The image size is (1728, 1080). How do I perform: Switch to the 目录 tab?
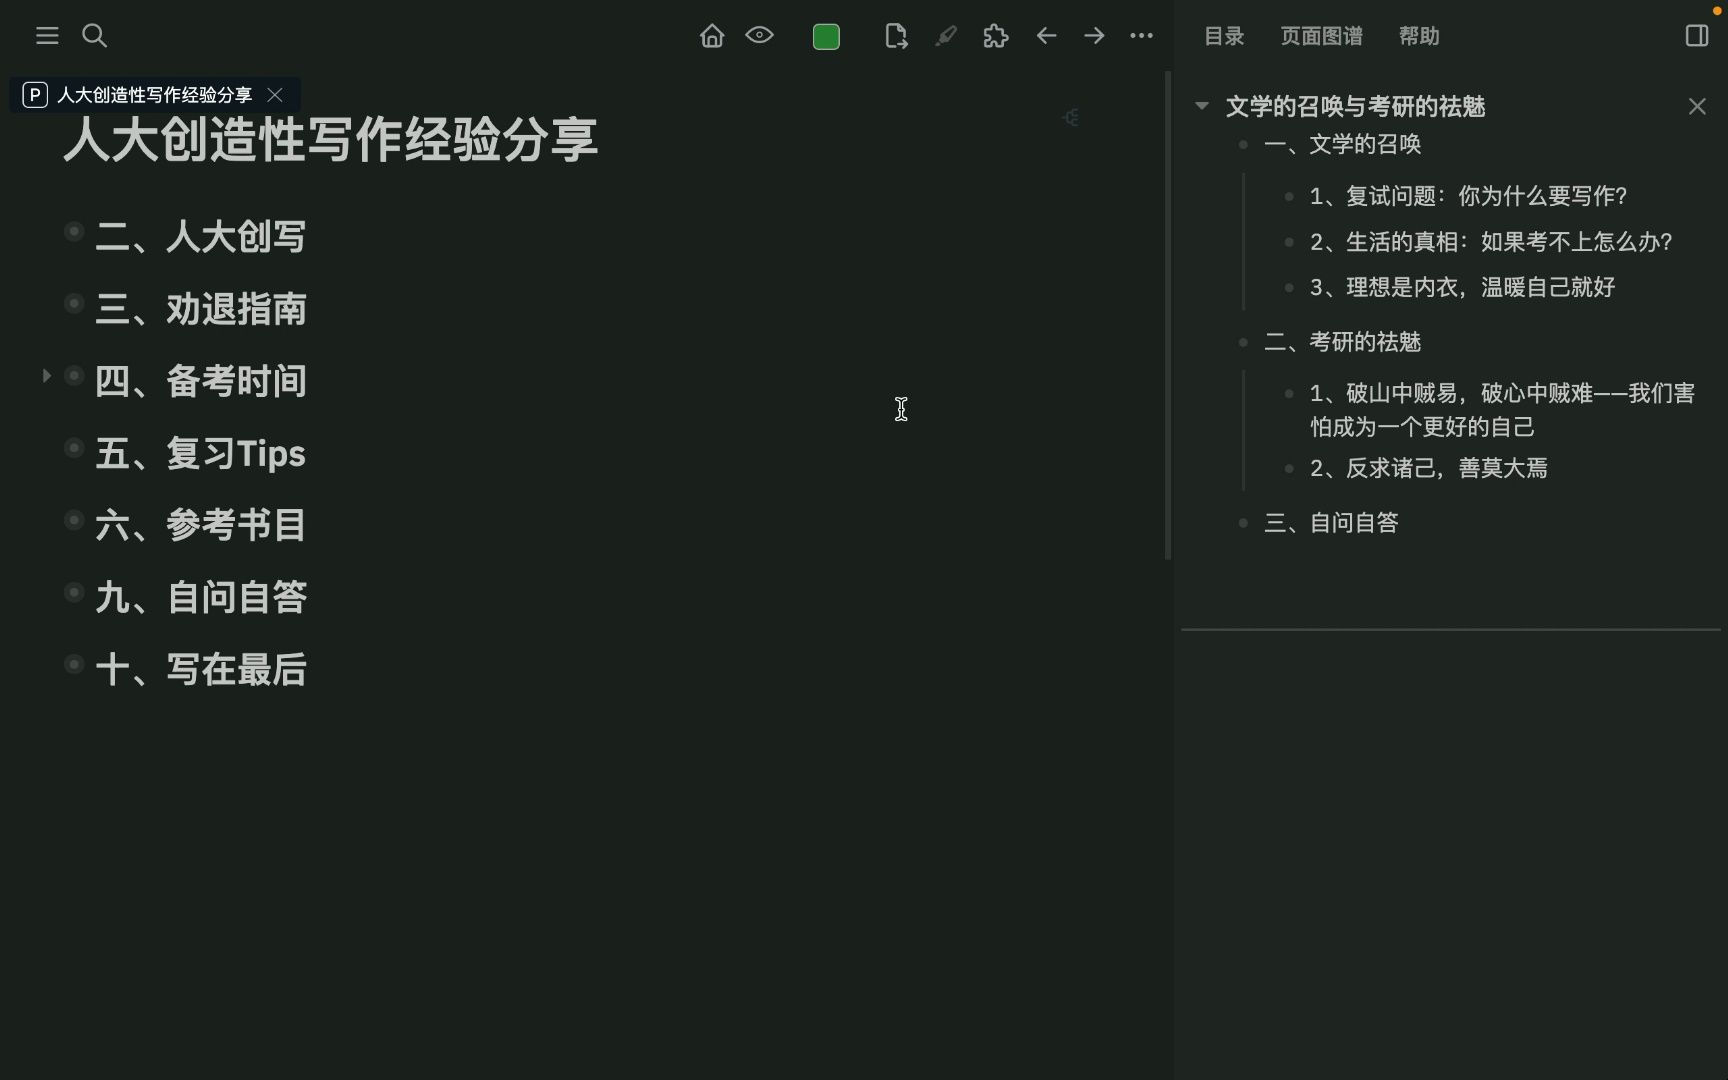pos(1223,36)
